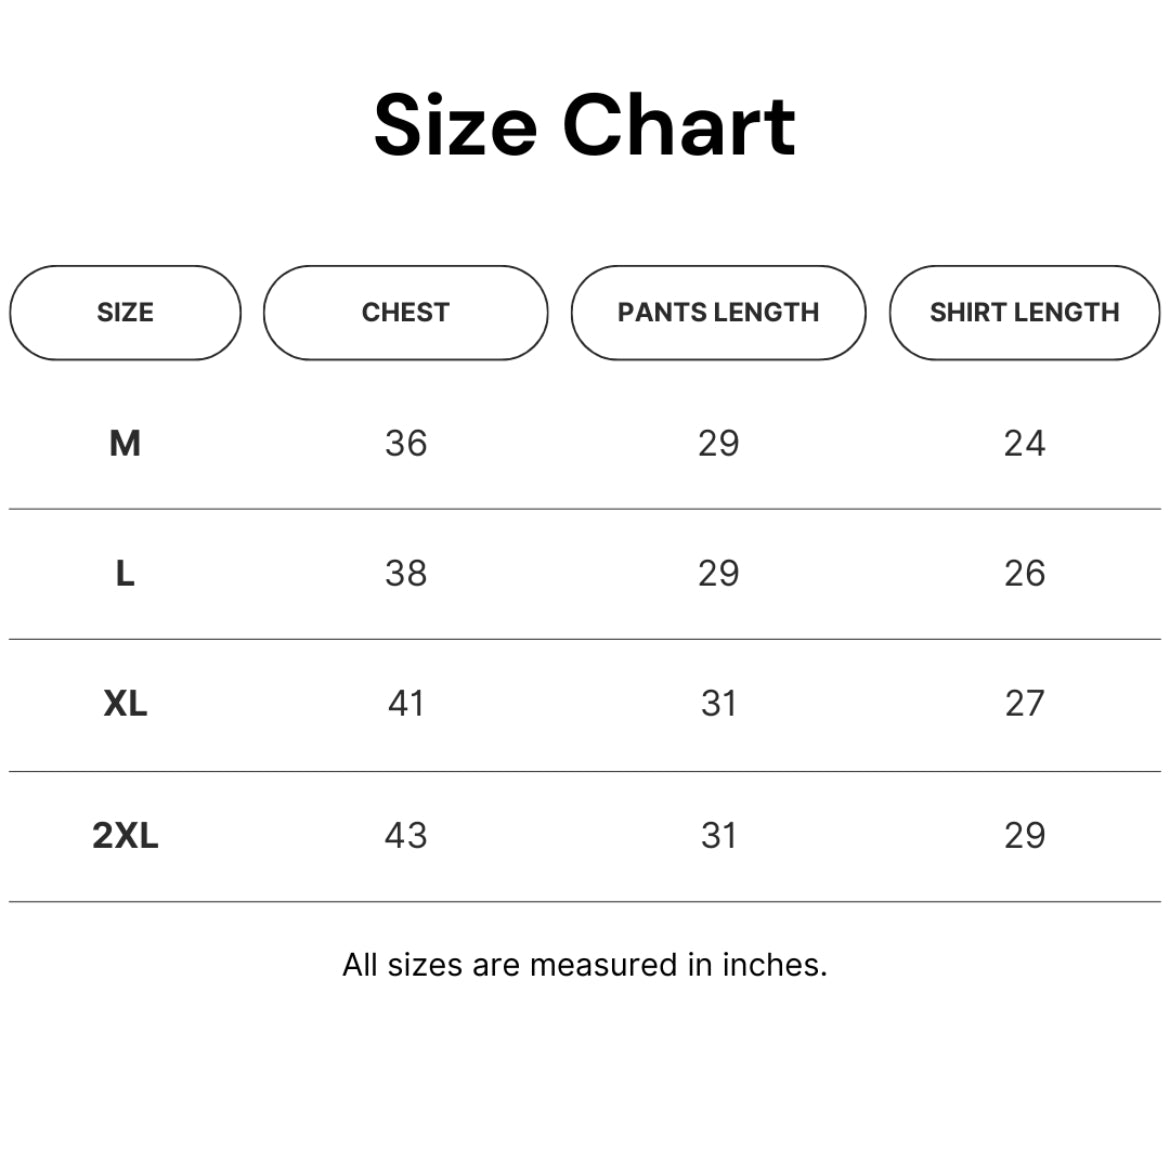Image resolution: width=1170 pixels, height=1162 pixels.
Task: Click shirt length 27 for size XL
Action: pos(1024,704)
